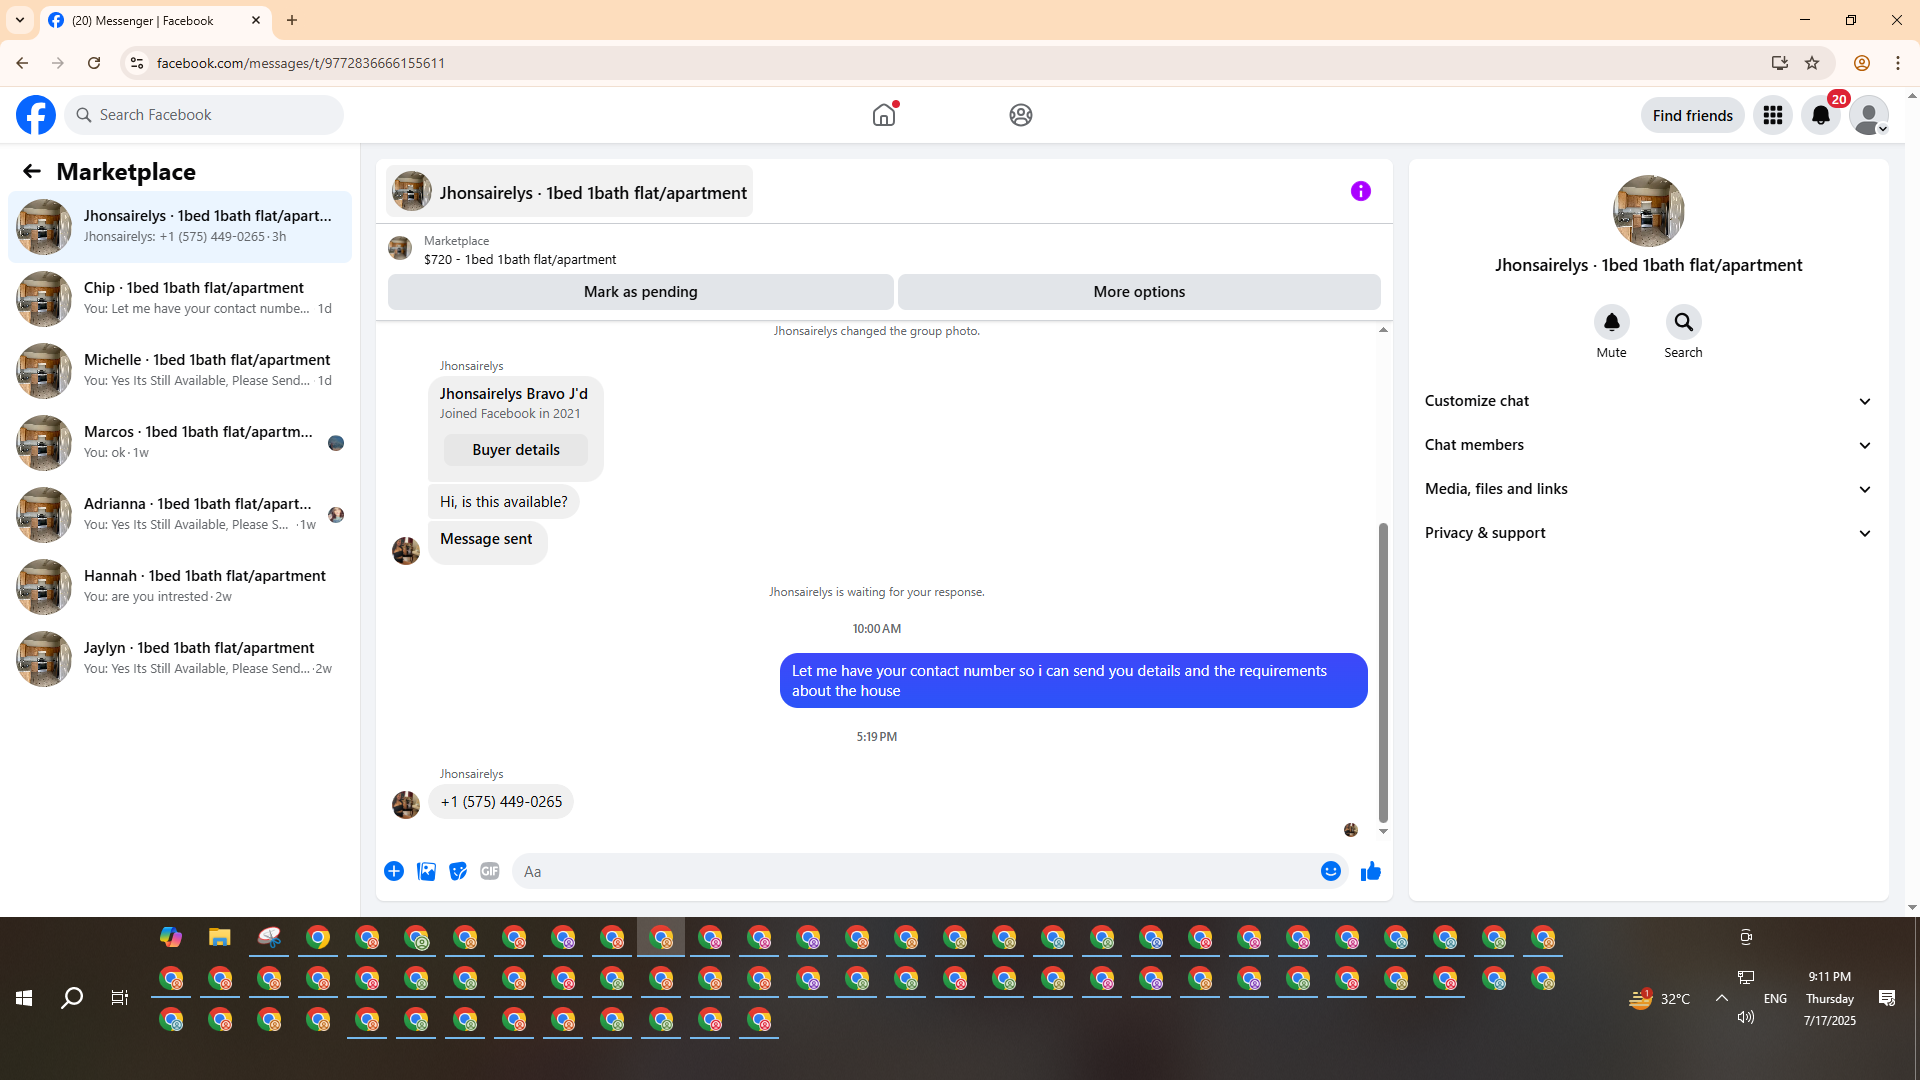Open File Explorer from the taskbar
The height and width of the screenshot is (1080, 1920).
220,938
